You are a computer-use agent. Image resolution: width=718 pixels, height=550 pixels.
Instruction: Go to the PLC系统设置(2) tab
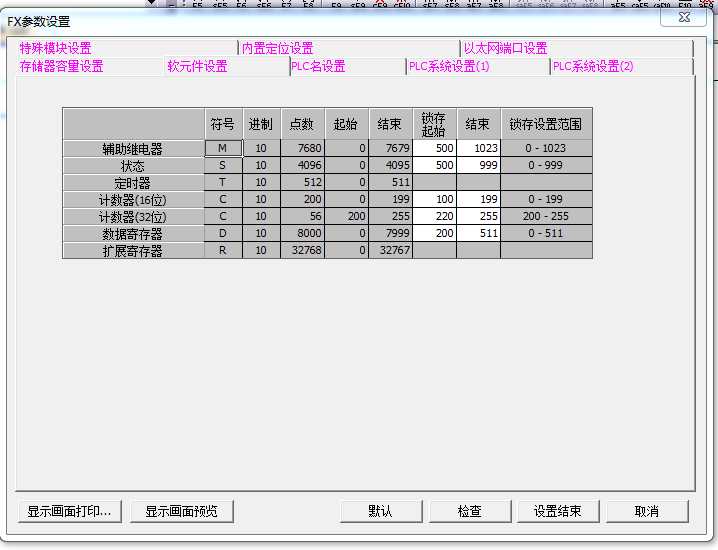(593, 67)
